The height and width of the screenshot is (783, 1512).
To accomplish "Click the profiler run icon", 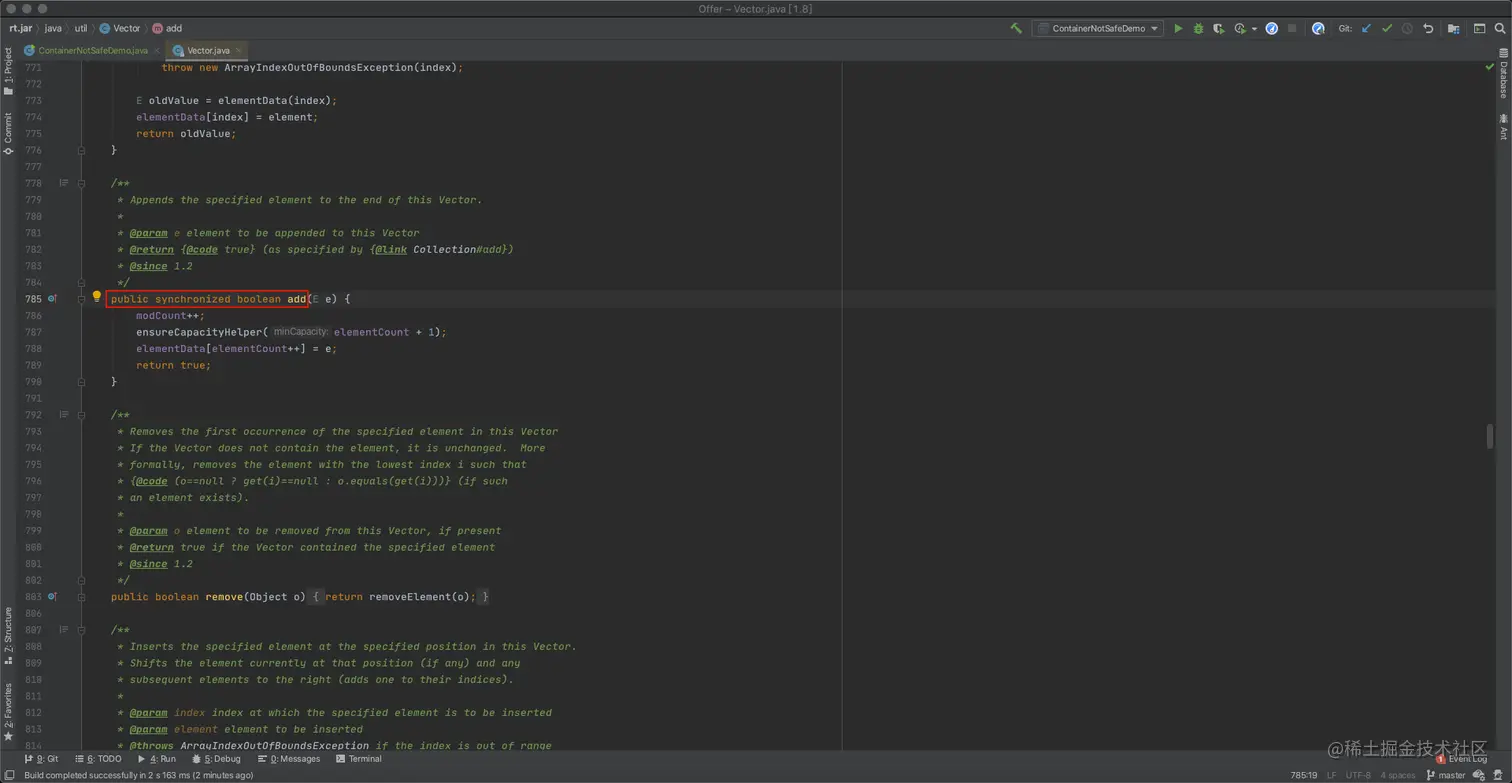I will (1240, 29).
